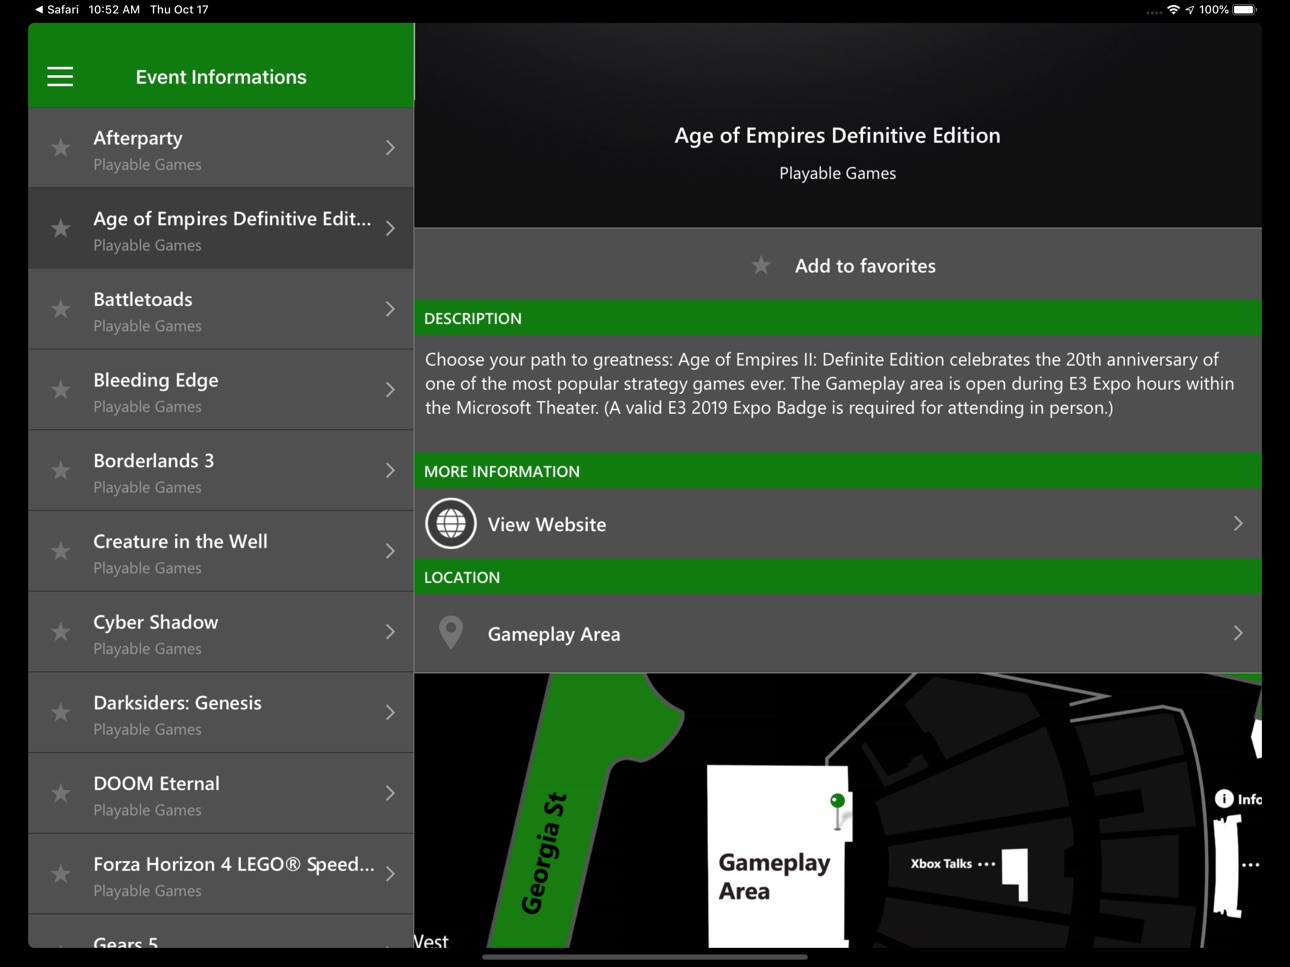Expand Afterparty details chevron
The height and width of the screenshot is (967, 1290).
(x=390, y=148)
